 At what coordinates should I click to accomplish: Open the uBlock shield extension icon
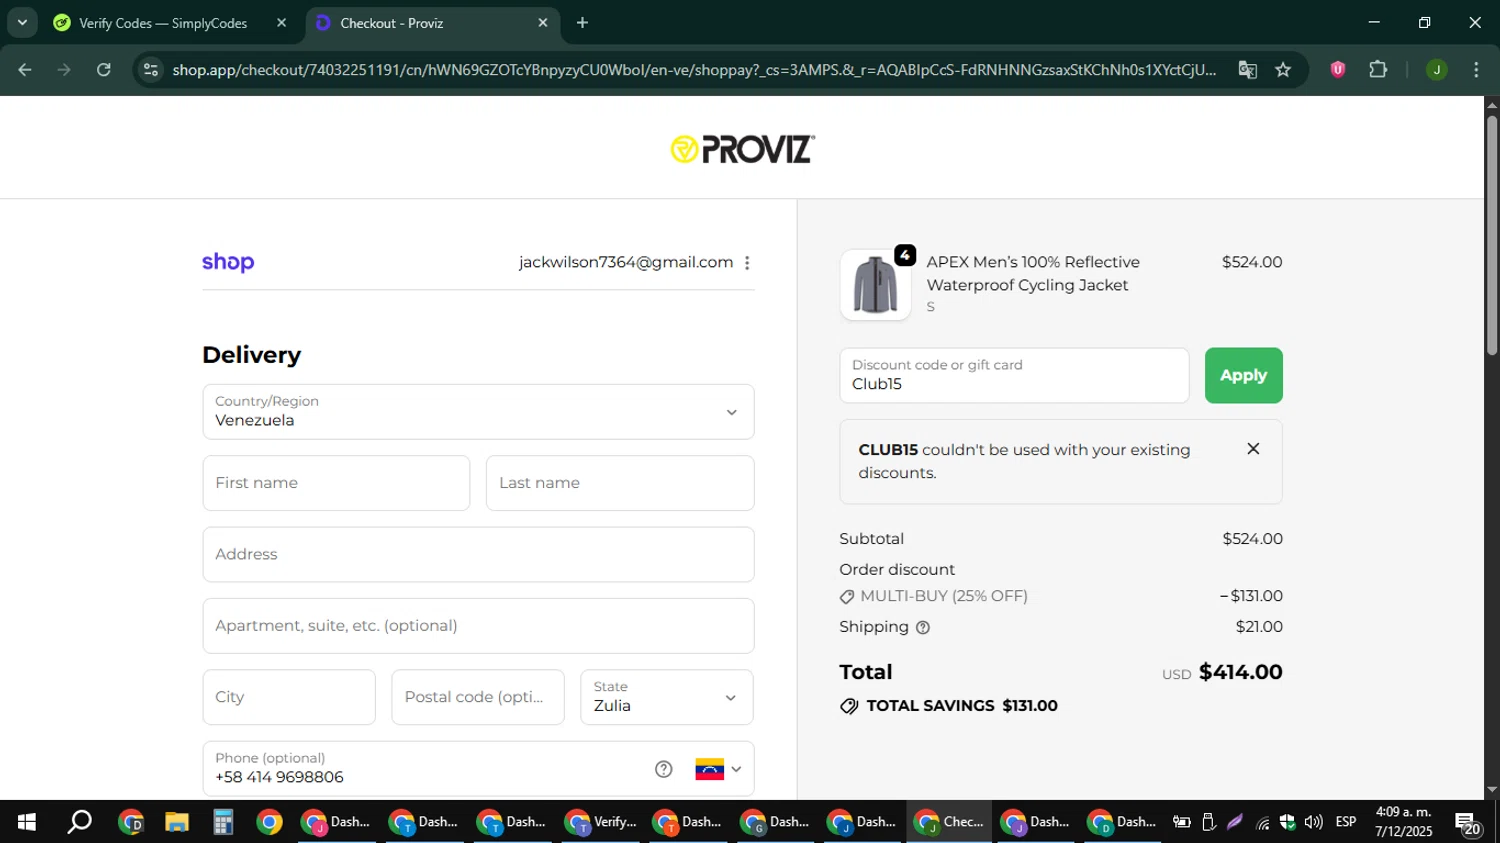tap(1338, 69)
